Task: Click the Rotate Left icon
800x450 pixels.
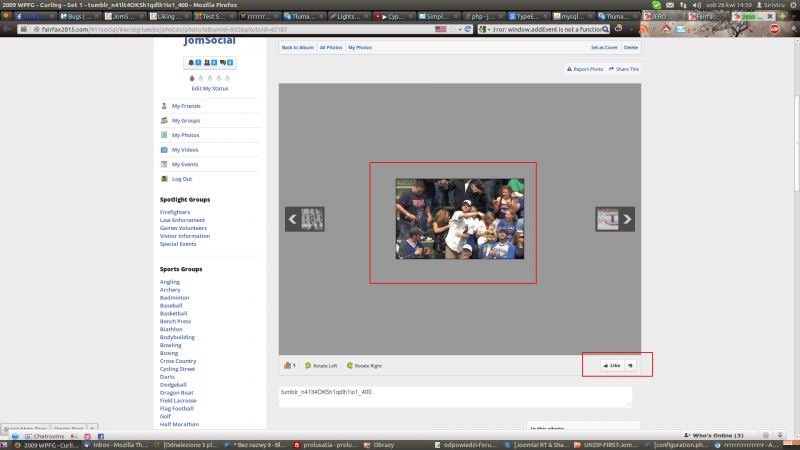Action: (x=308, y=366)
